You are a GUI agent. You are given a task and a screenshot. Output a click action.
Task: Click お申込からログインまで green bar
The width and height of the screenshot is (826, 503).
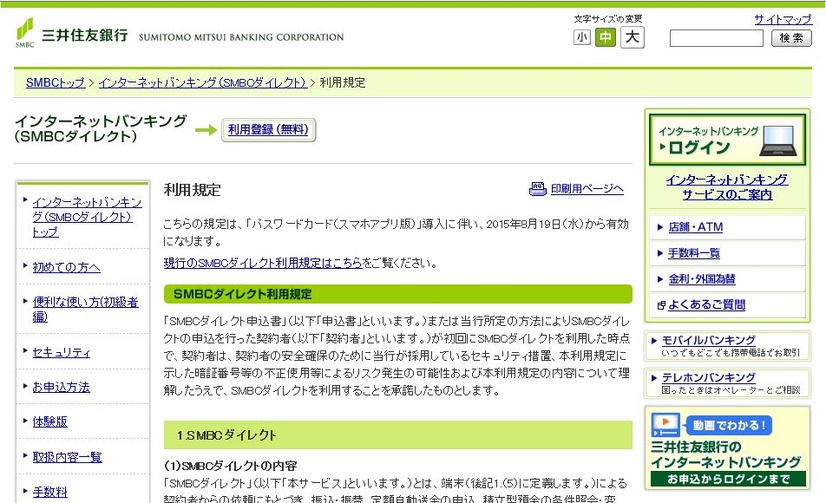[x=728, y=479]
